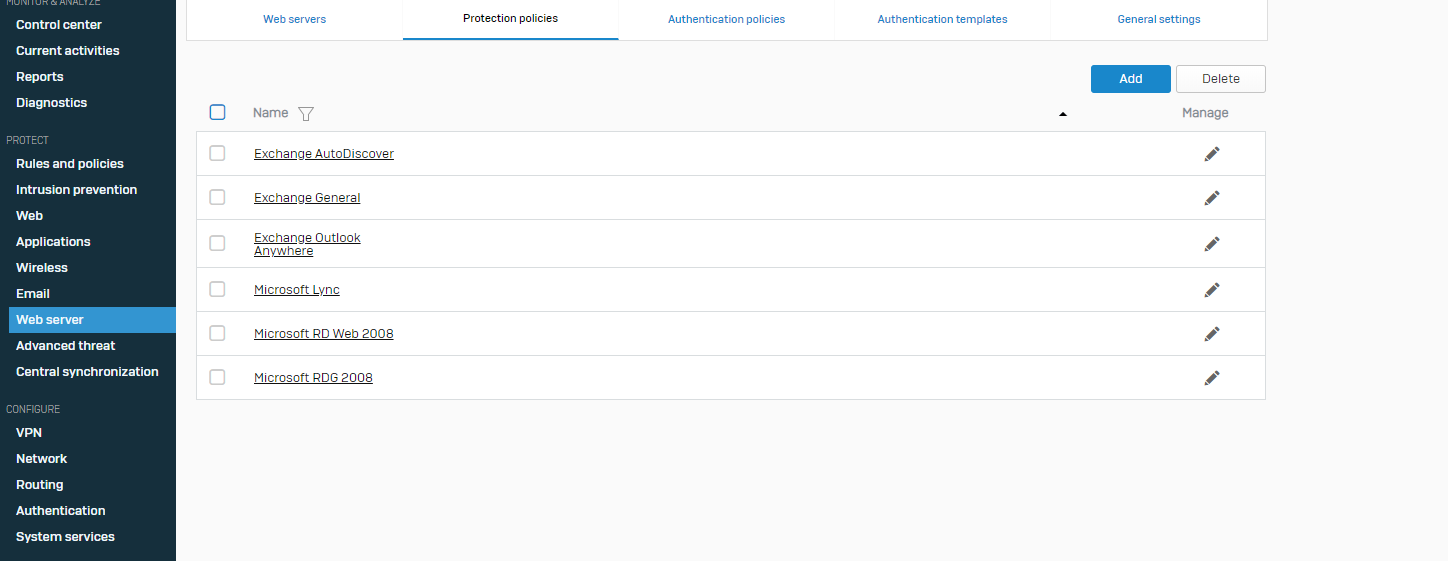Viewport: 1448px width, 561px height.
Task: Select Network in the sidebar
Action: pyautogui.click(x=41, y=458)
